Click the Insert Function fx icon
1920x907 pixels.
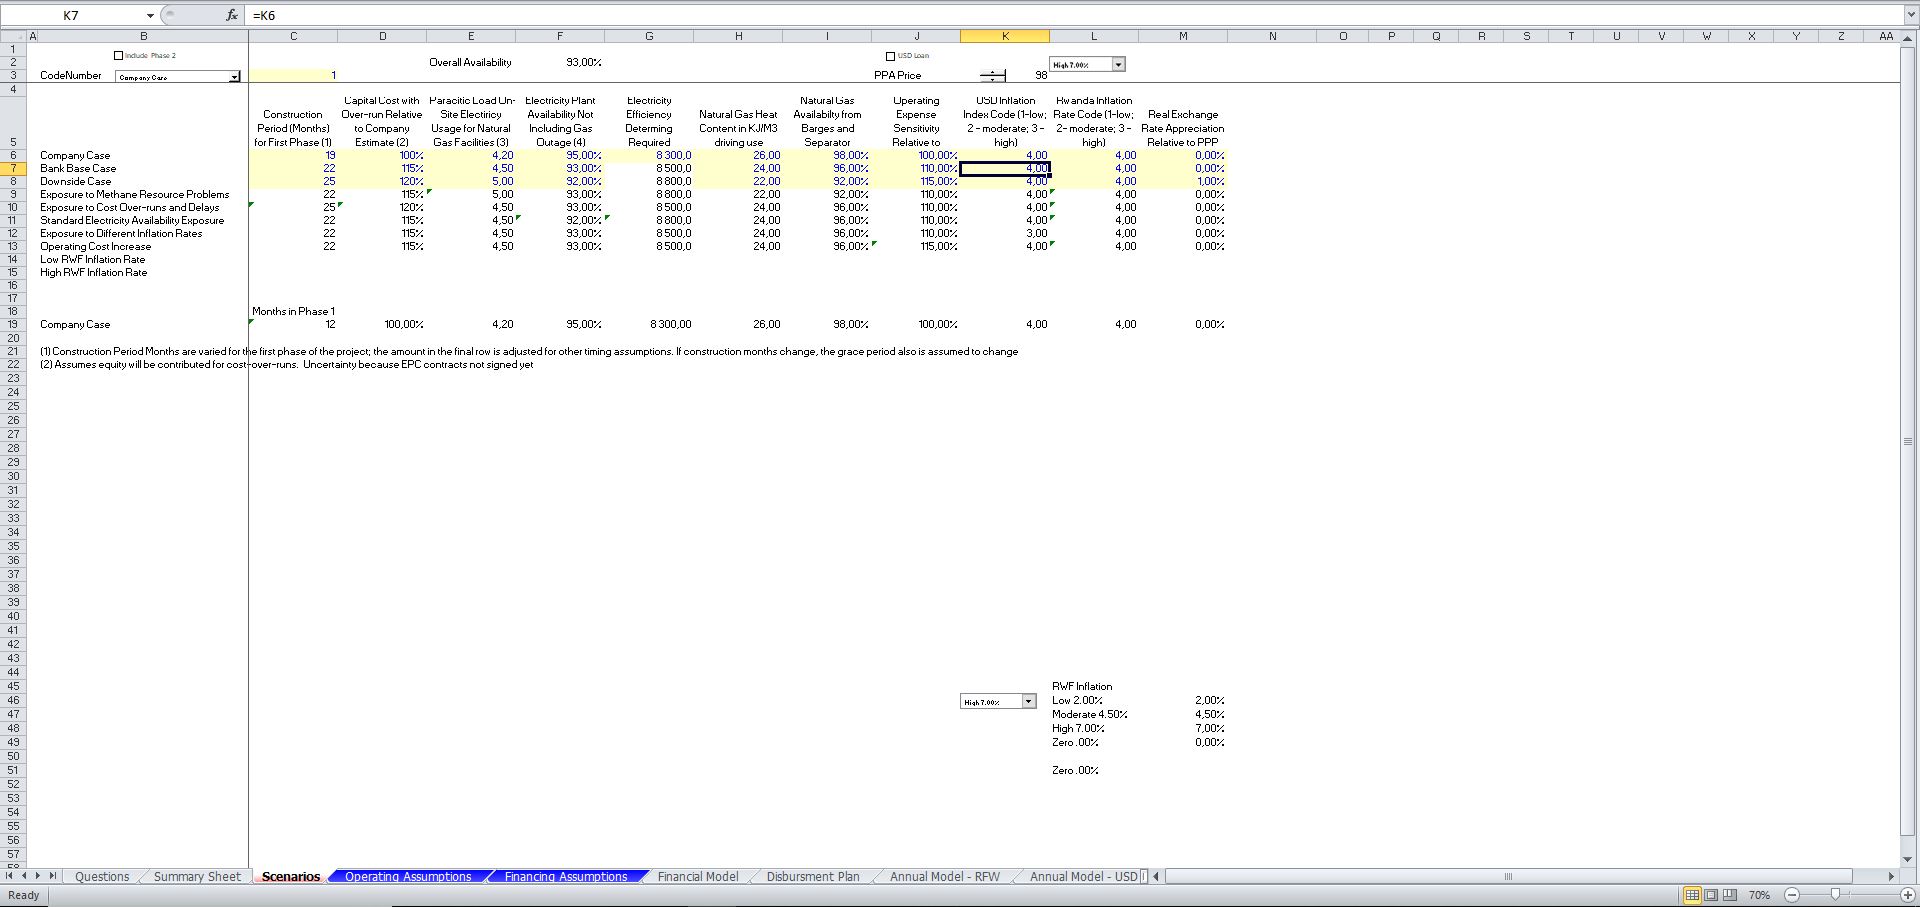(232, 15)
